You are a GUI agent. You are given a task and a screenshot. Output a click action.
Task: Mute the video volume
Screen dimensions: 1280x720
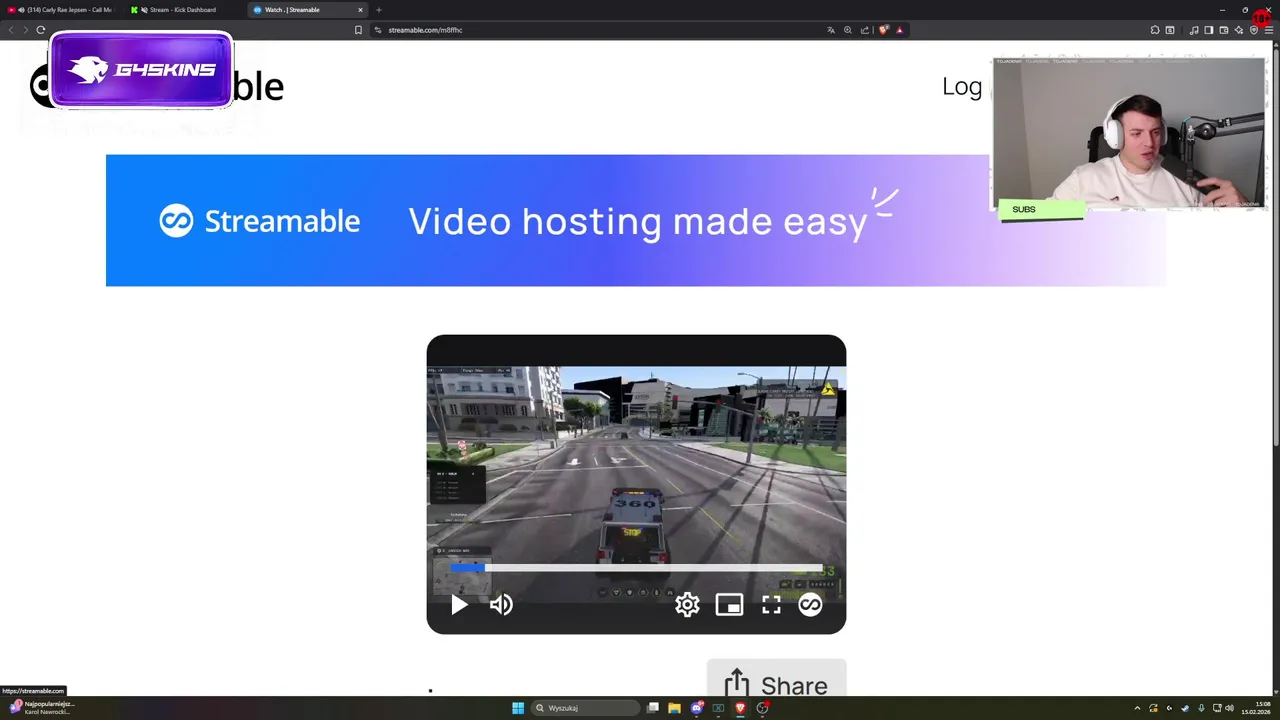pos(501,605)
